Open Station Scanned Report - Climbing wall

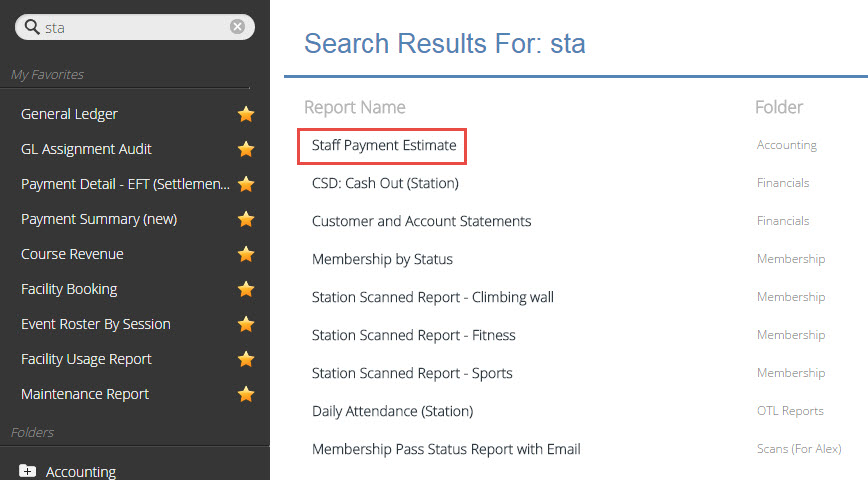[x=433, y=297]
